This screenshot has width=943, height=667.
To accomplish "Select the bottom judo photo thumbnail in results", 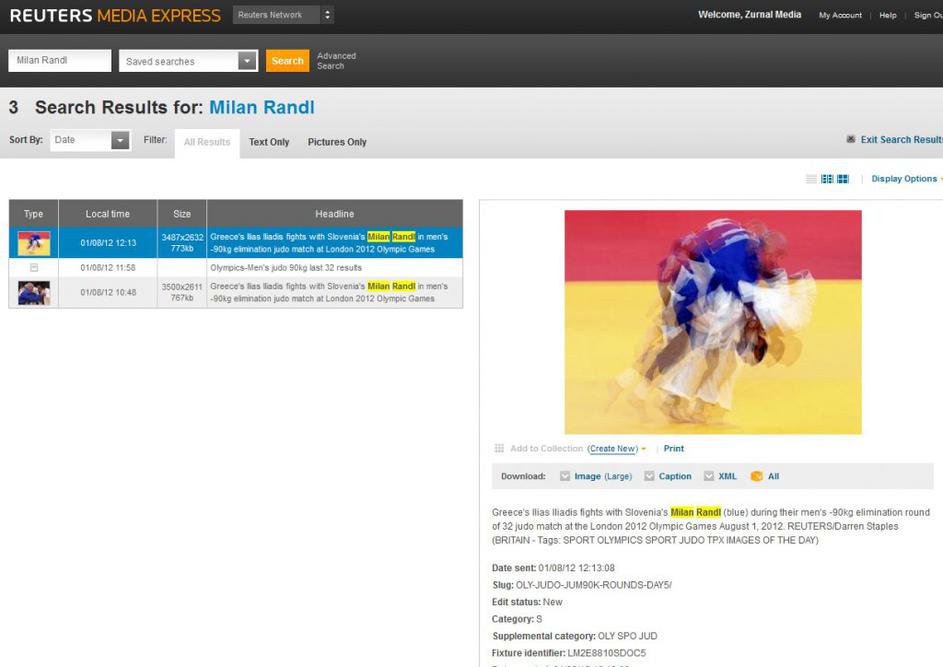I will [34, 292].
